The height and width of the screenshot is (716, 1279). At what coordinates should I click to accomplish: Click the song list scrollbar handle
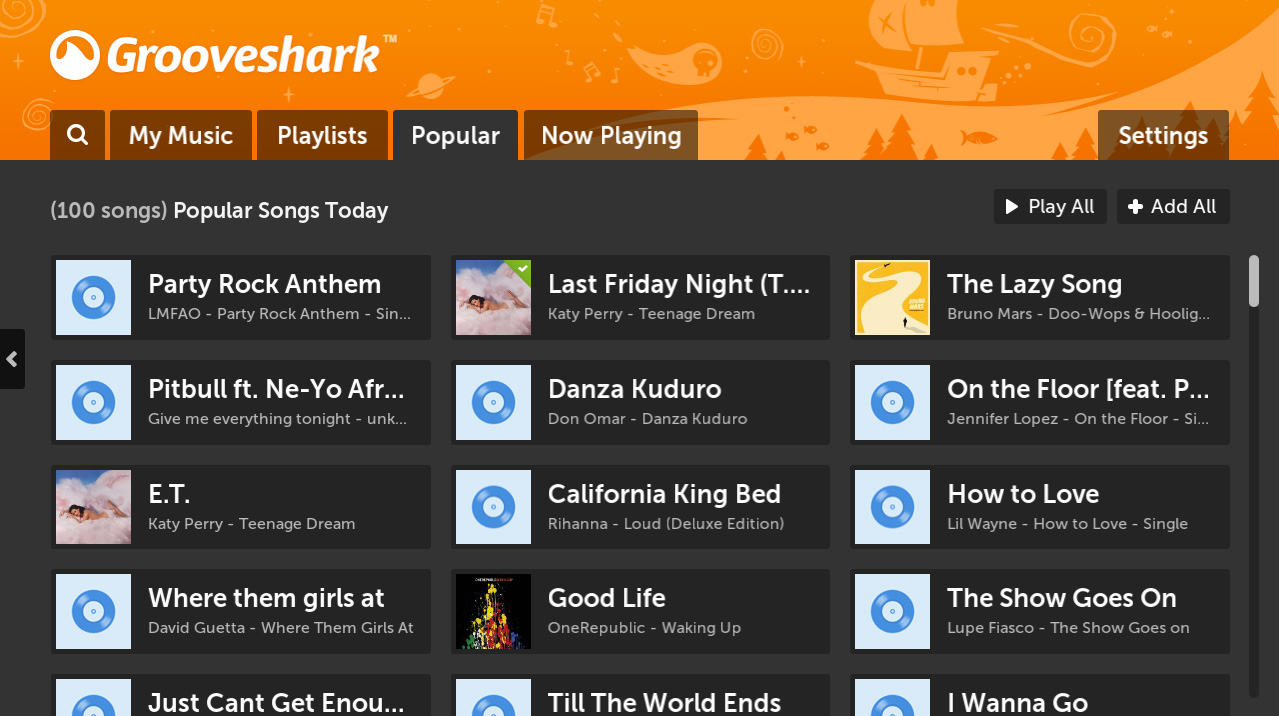pos(1254,281)
